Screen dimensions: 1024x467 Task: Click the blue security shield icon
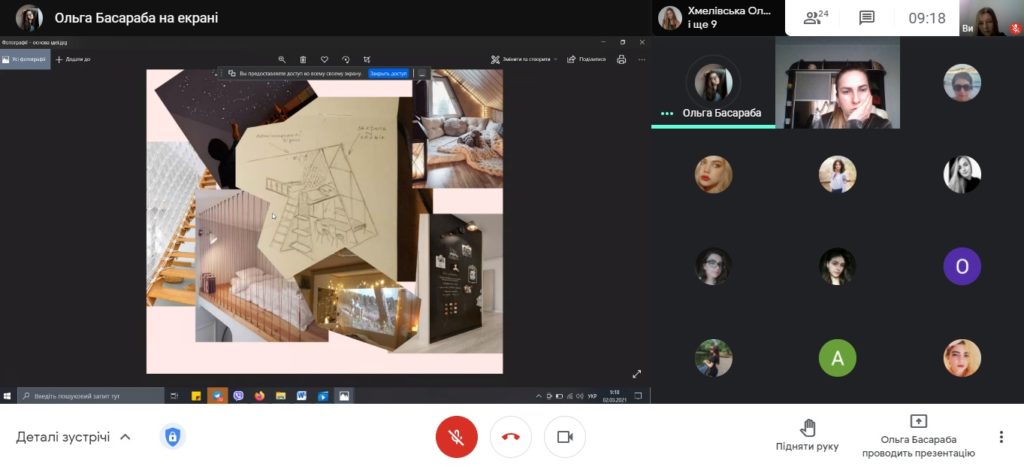click(x=173, y=437)
